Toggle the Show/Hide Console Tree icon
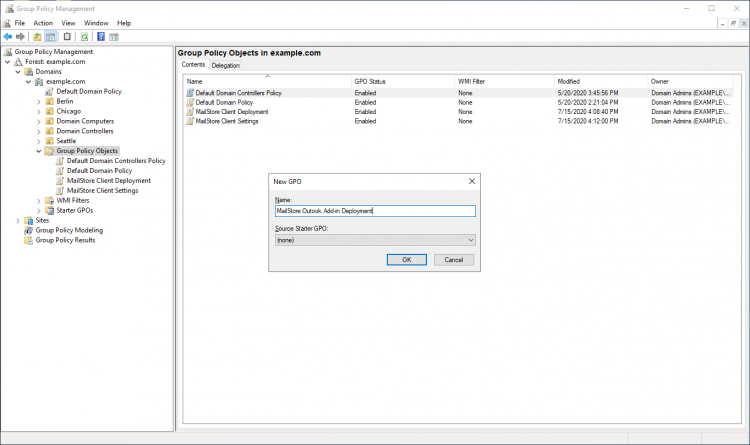Image resolution: width=750 pixels, height=445 pixels. coord(50,37)
